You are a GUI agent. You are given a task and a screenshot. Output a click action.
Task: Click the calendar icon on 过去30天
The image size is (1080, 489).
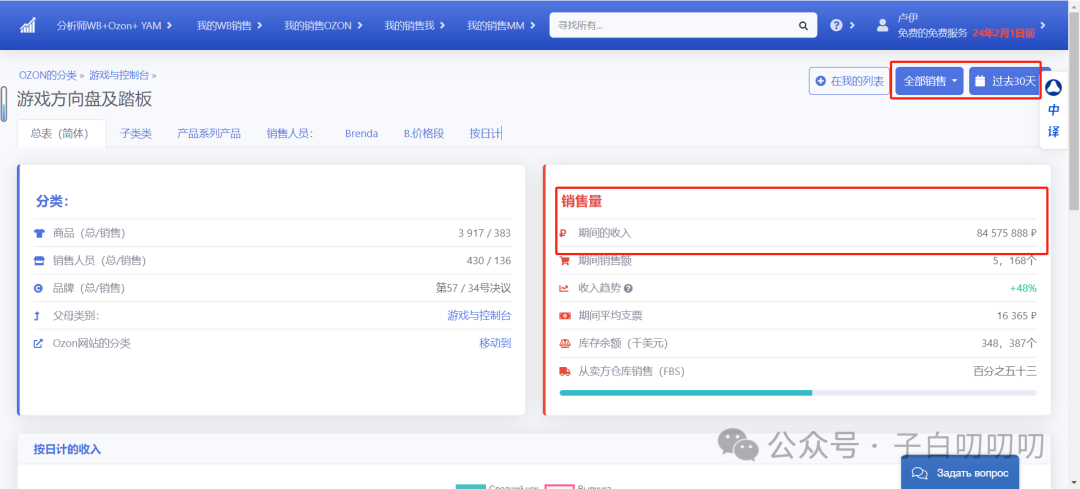980,81
